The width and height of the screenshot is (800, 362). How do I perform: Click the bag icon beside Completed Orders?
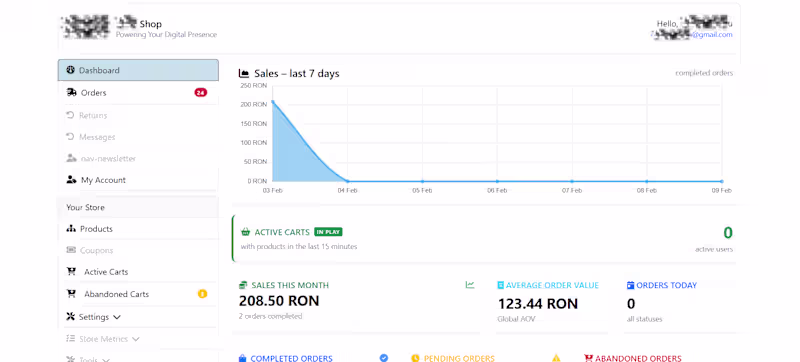pyautogui.click(x=242, y=358)
